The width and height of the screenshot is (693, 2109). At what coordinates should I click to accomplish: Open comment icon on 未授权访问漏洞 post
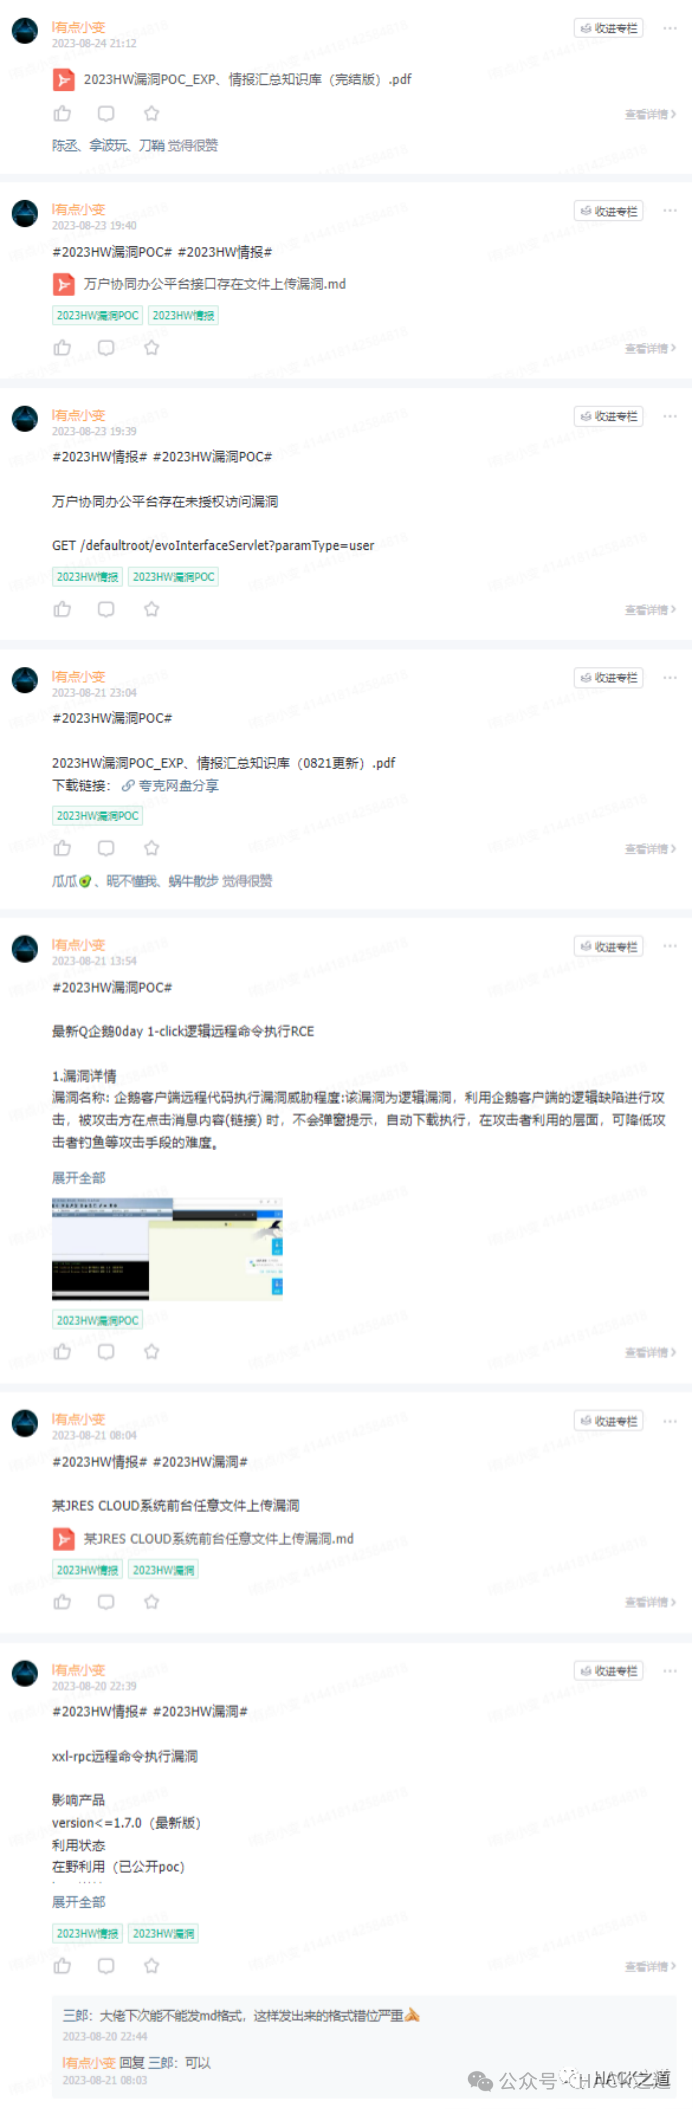(106, 609)
